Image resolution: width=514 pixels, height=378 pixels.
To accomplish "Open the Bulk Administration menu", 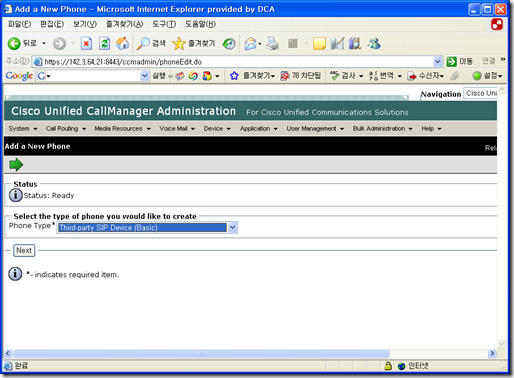I will (x=383, y=129).
